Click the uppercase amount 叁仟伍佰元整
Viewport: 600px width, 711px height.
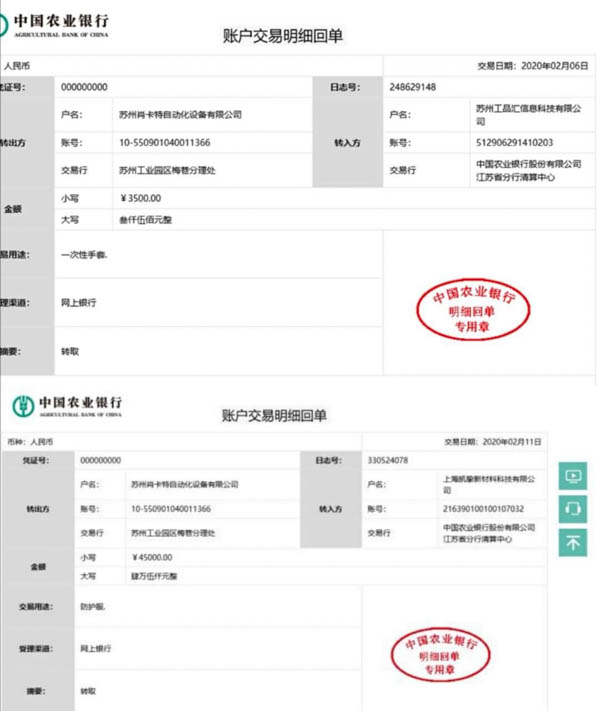click(146, 220)
